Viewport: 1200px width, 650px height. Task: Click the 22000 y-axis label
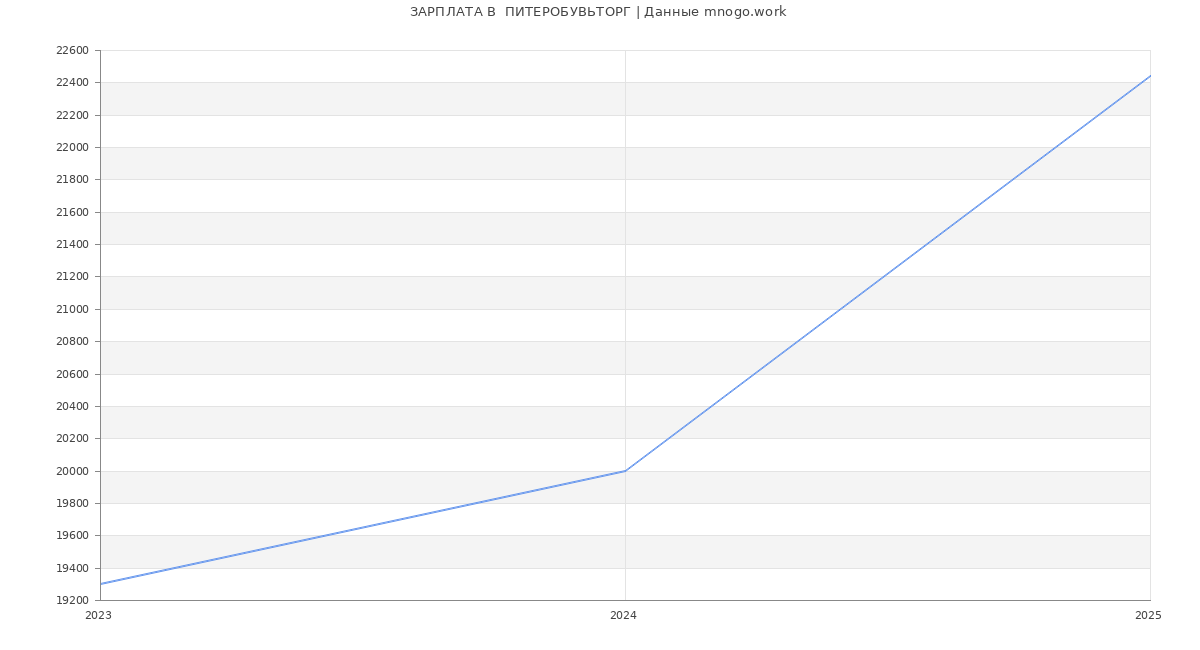[74, 148]
